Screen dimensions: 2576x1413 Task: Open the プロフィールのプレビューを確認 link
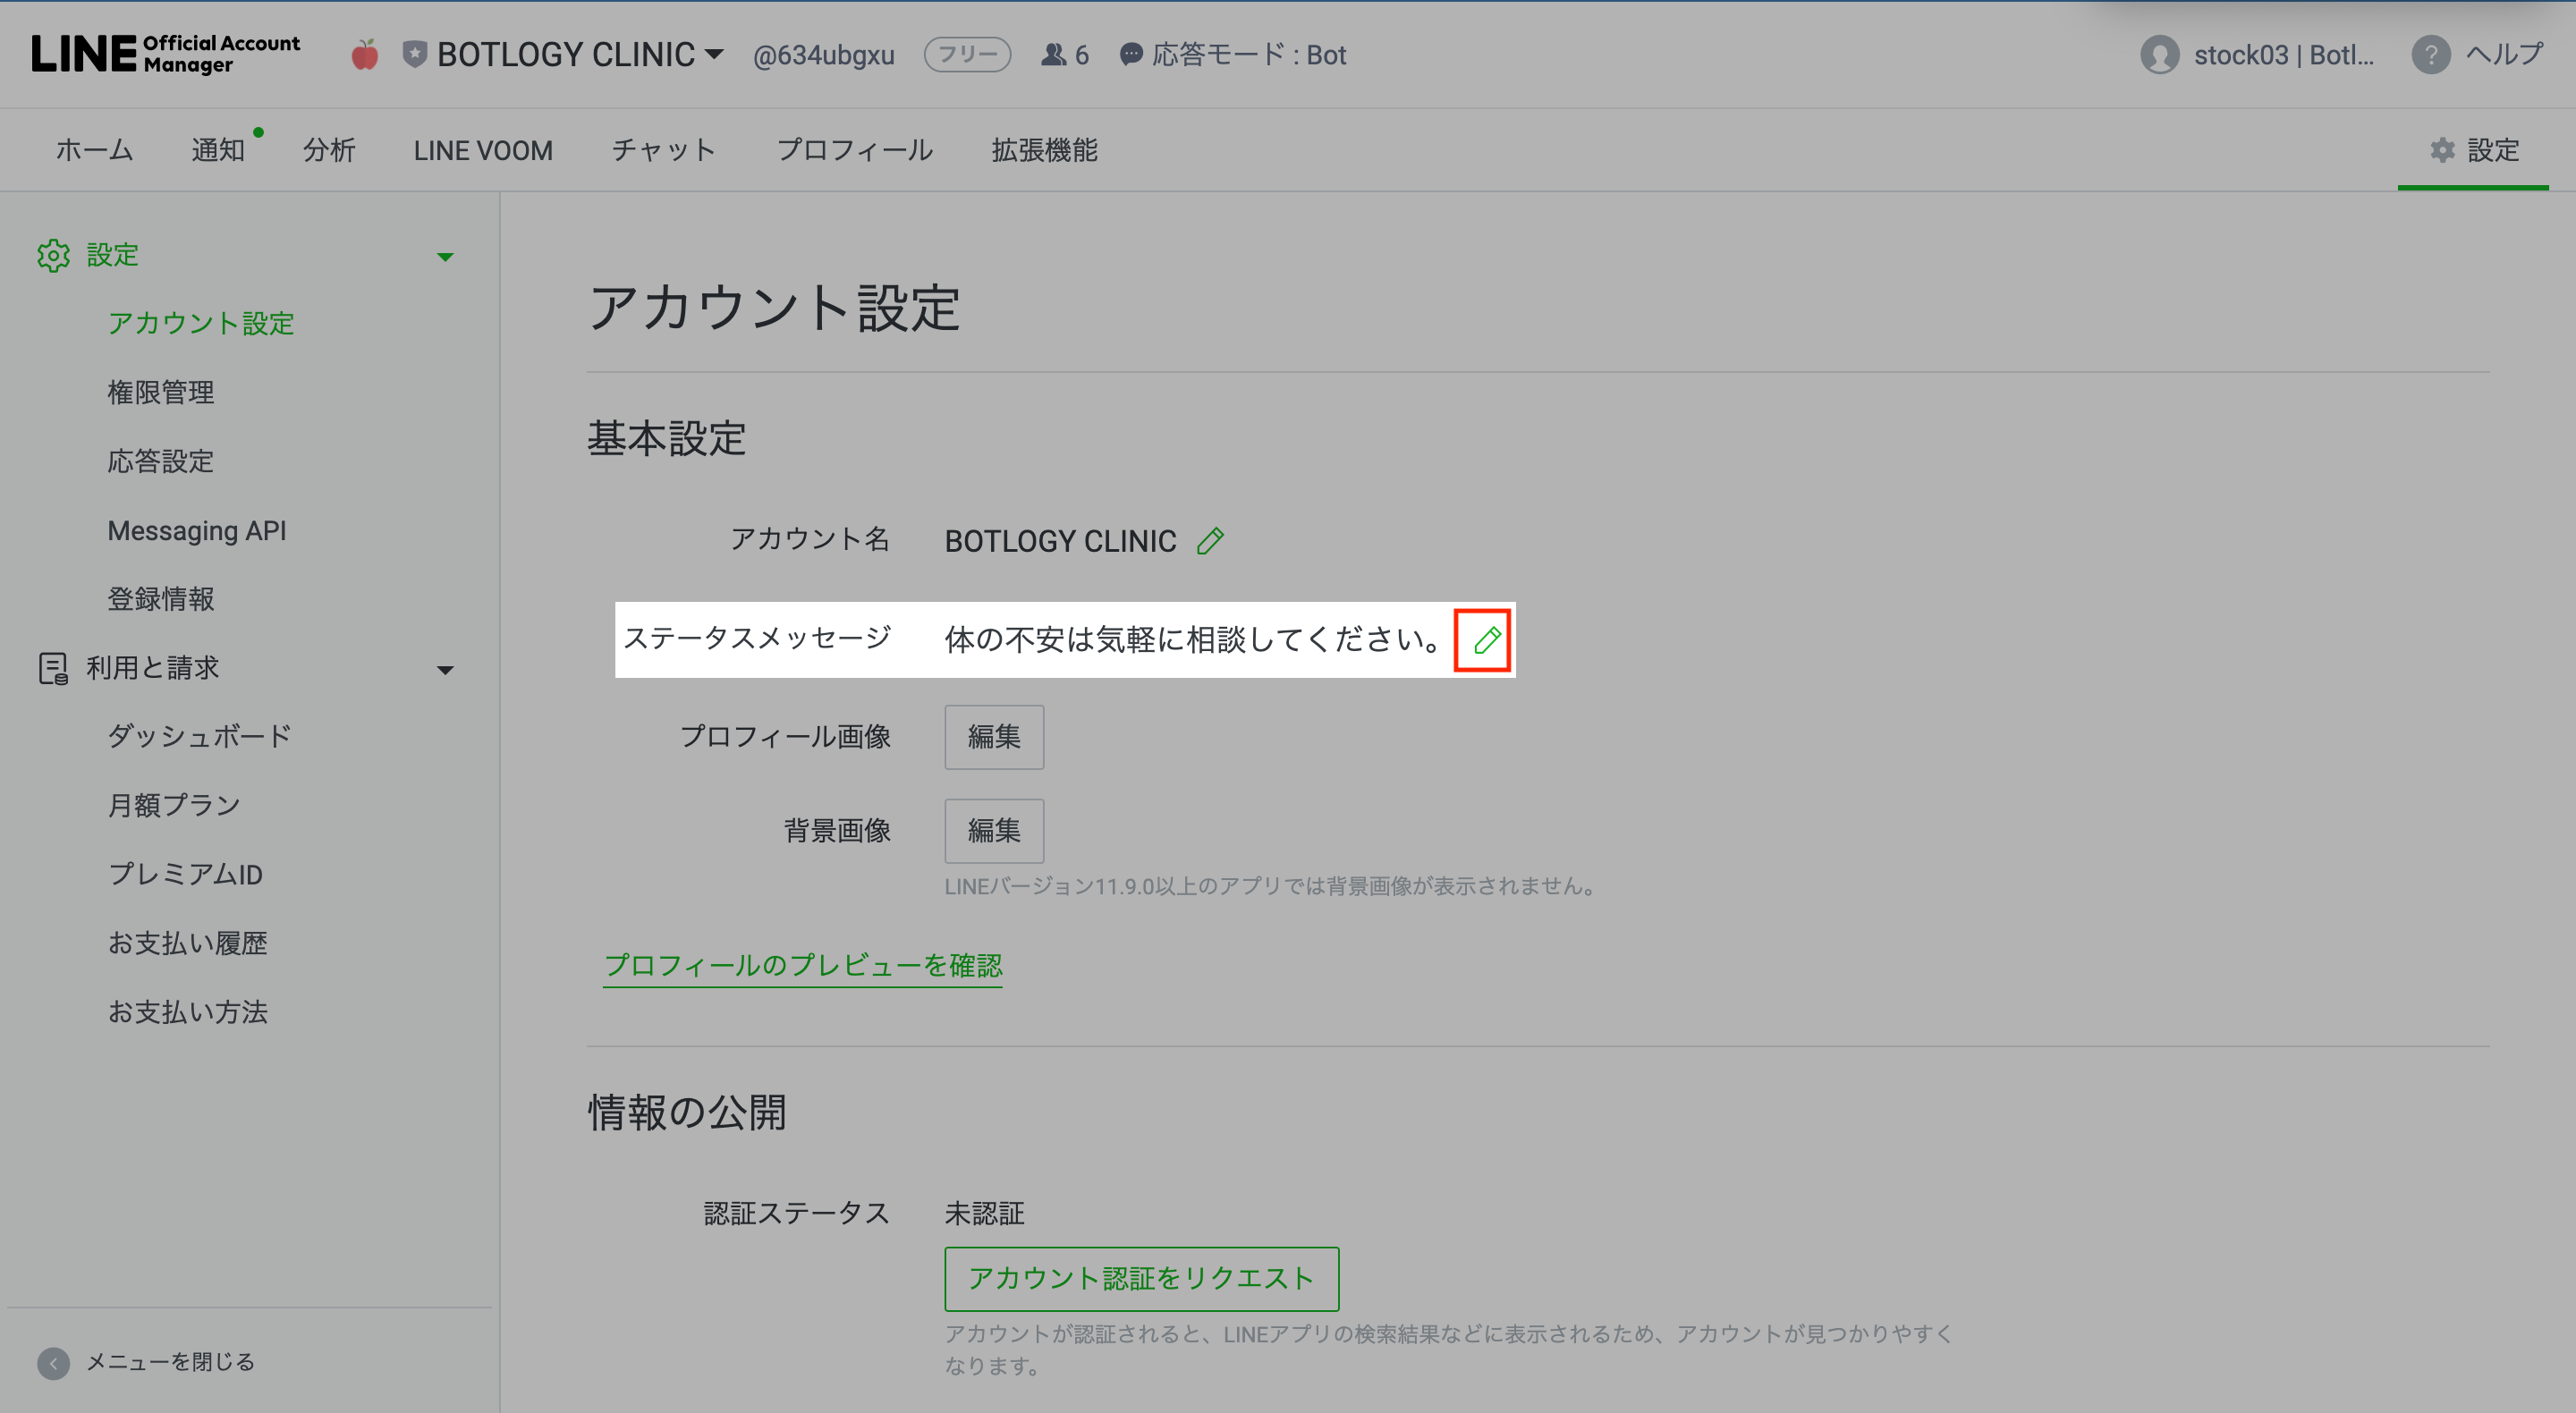pos(802,965)
